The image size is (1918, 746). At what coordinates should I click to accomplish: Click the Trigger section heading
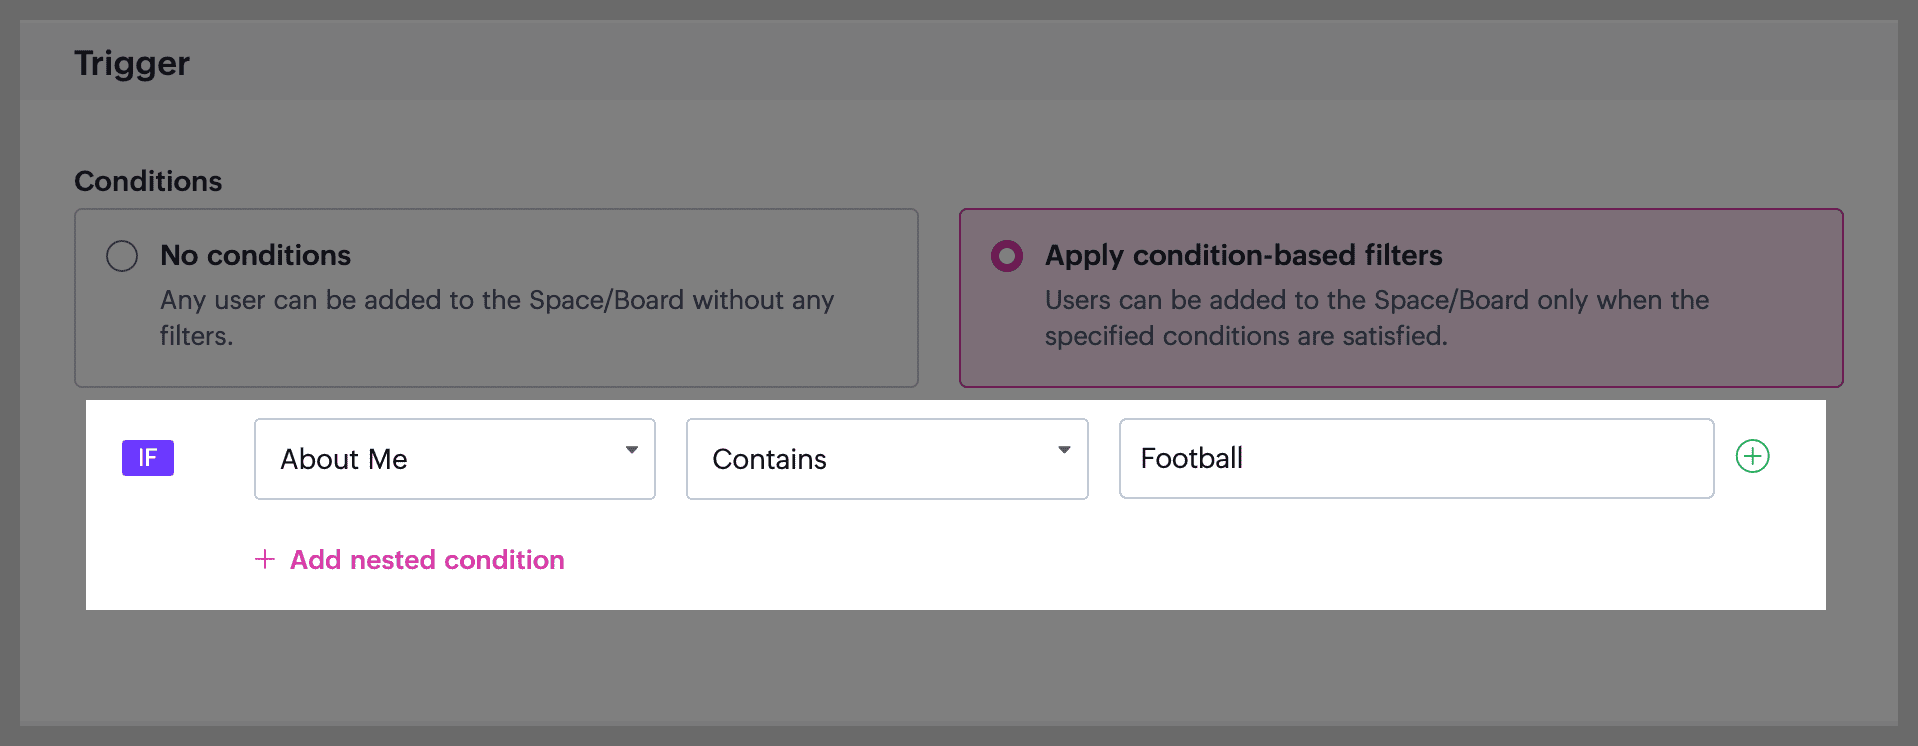point(132,64)
